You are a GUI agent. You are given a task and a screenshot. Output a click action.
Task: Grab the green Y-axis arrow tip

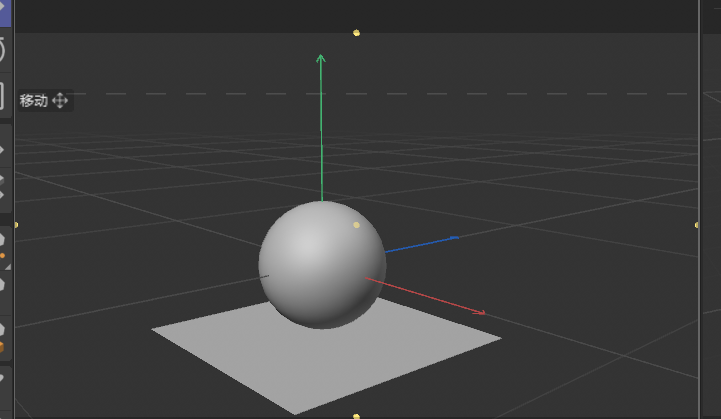[x=321, y=59]
